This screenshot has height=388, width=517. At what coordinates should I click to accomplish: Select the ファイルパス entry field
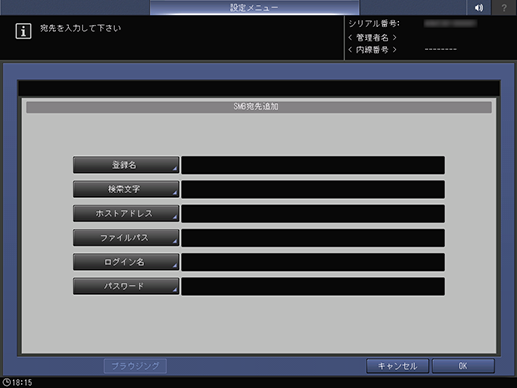pyautogui.click(x=313, y=238)
